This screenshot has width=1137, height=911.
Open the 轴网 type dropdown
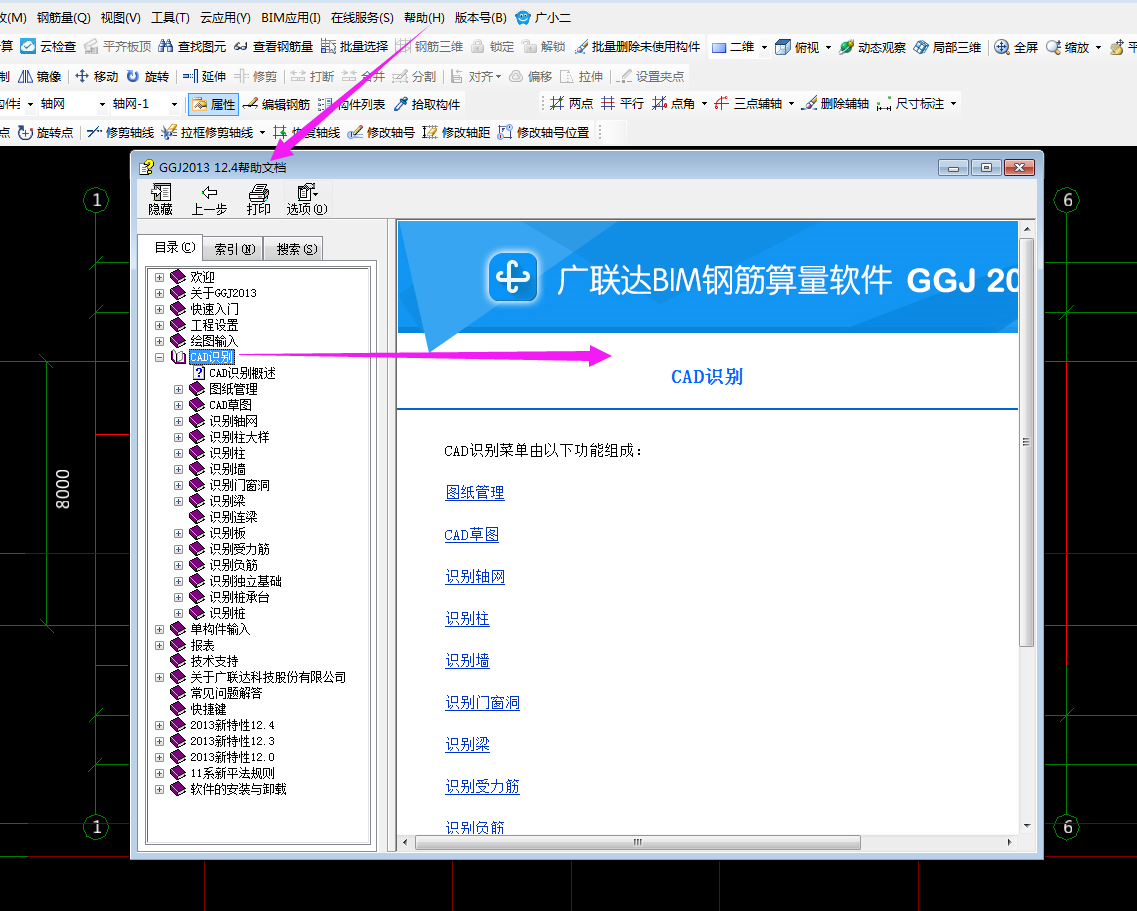102,104
